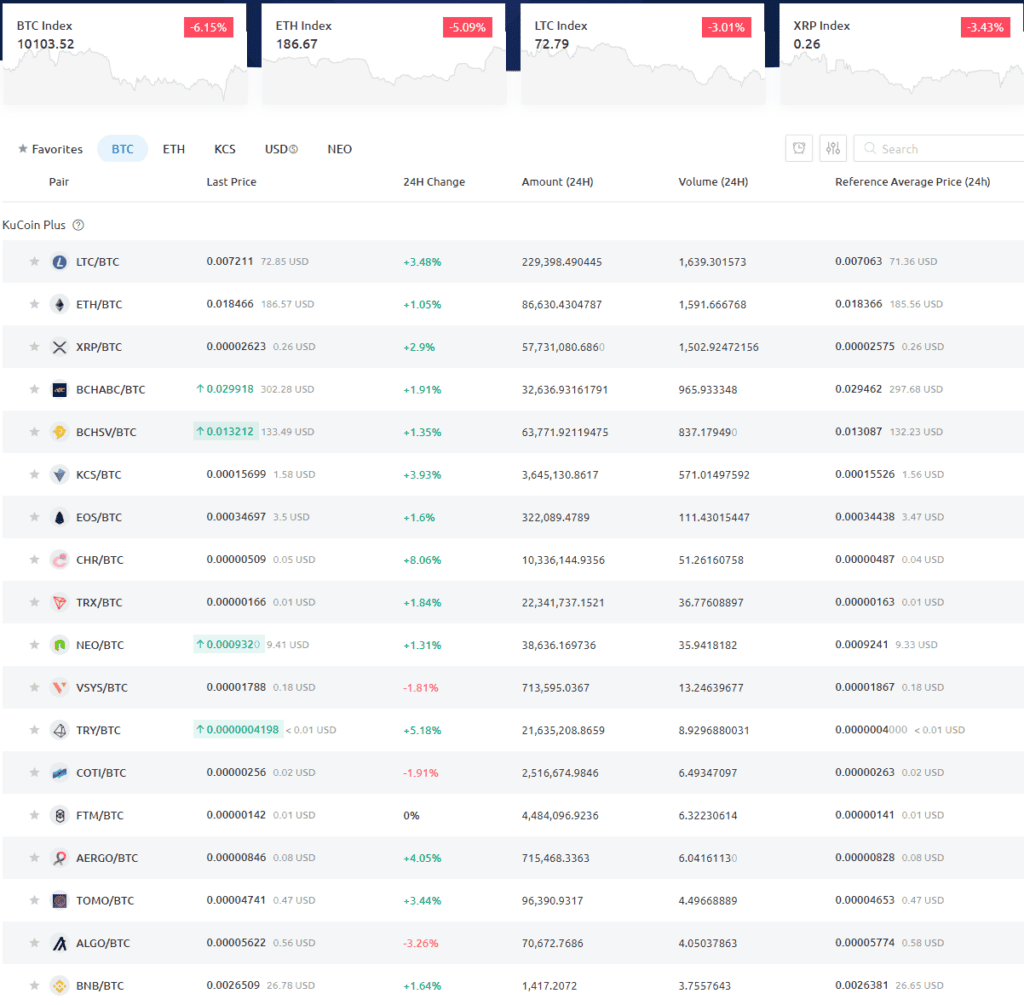Image resolution: width=1024 pixels, height=1005 pixels.
Task: Click the VSYS coin icon
Action: pyautogui.click(x=59, y=688)
